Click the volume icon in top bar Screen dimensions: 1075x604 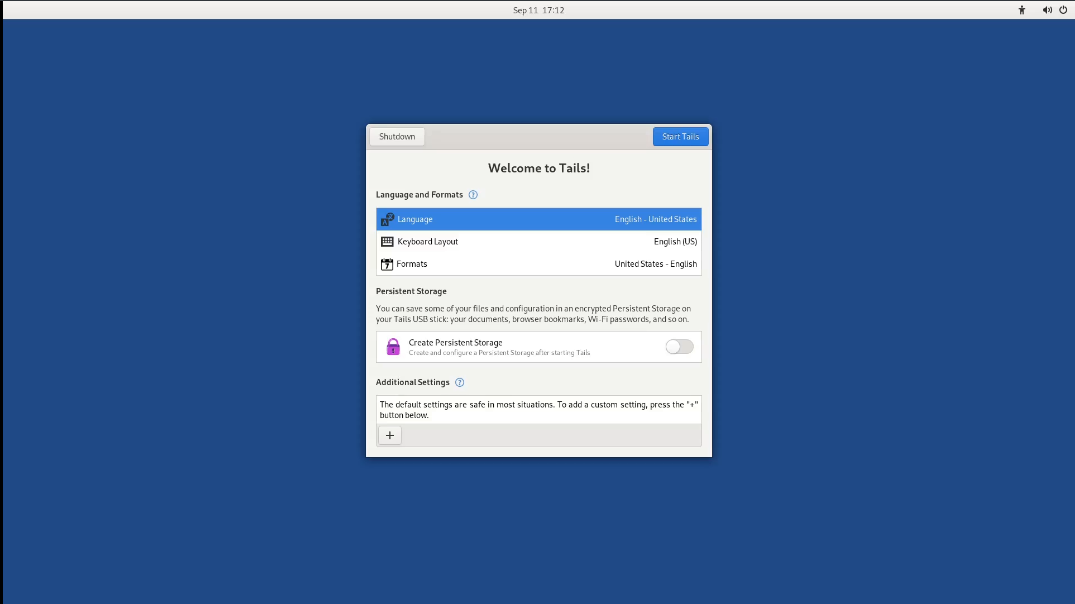(x=1047, y=10)
